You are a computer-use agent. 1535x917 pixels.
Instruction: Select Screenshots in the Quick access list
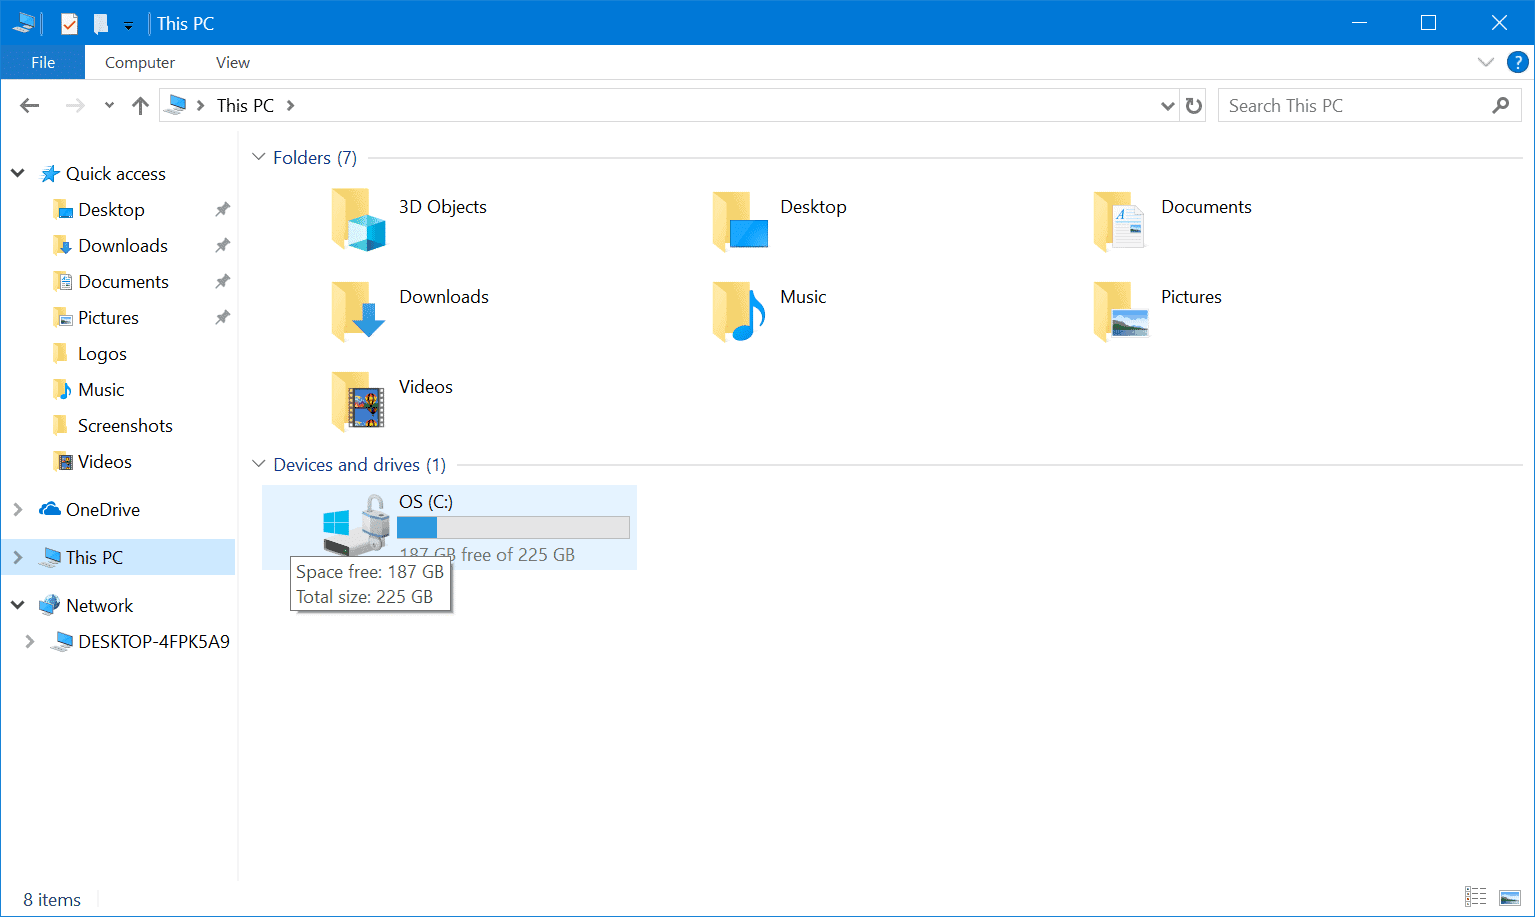click(x=125, y=425)
